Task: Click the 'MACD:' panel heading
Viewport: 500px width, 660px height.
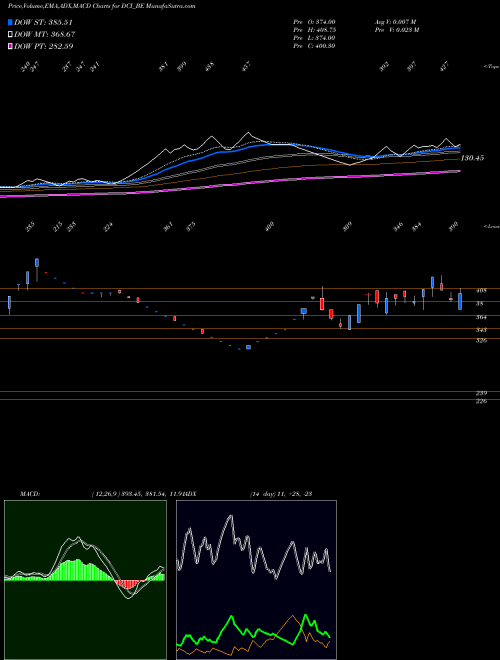Action: point(30,494)
